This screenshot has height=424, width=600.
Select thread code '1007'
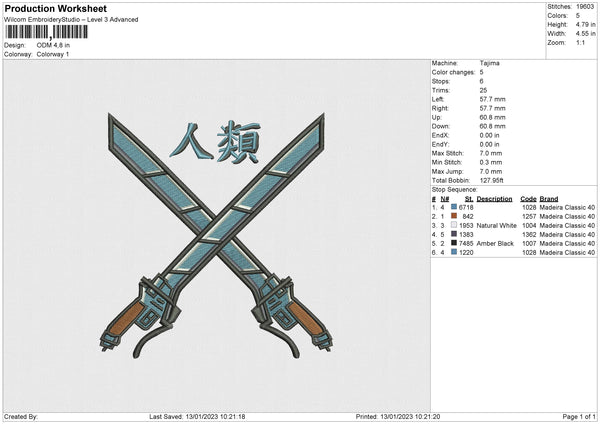click(529, 243)
